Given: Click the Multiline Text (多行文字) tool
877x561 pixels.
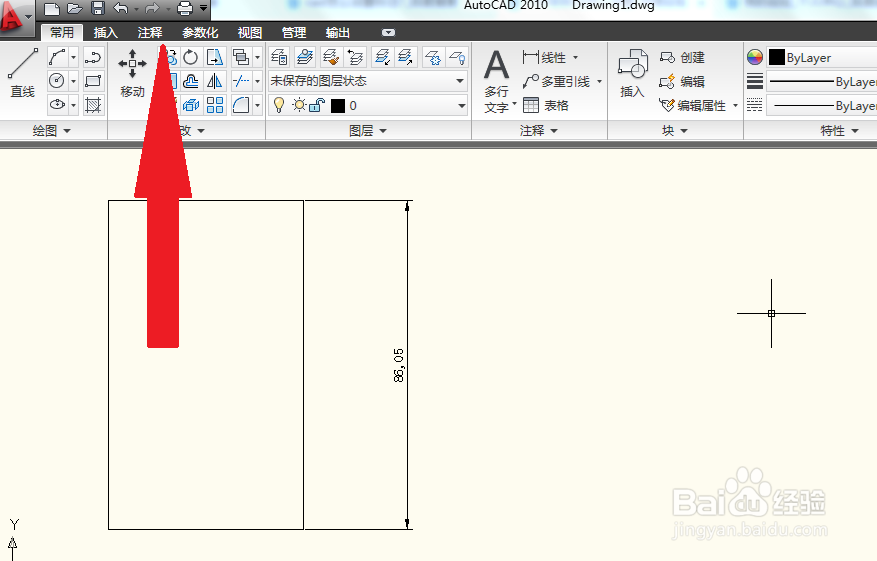Looking at the screenshot, I should (497, 81).
